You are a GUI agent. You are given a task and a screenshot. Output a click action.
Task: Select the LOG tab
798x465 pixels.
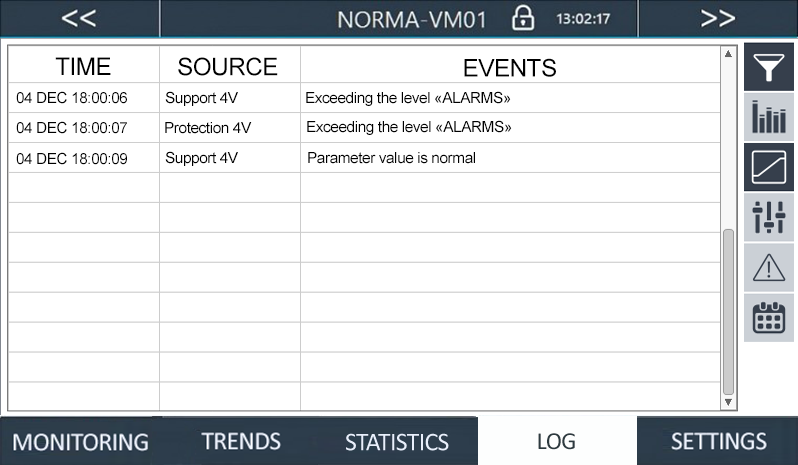coord(557,441)
